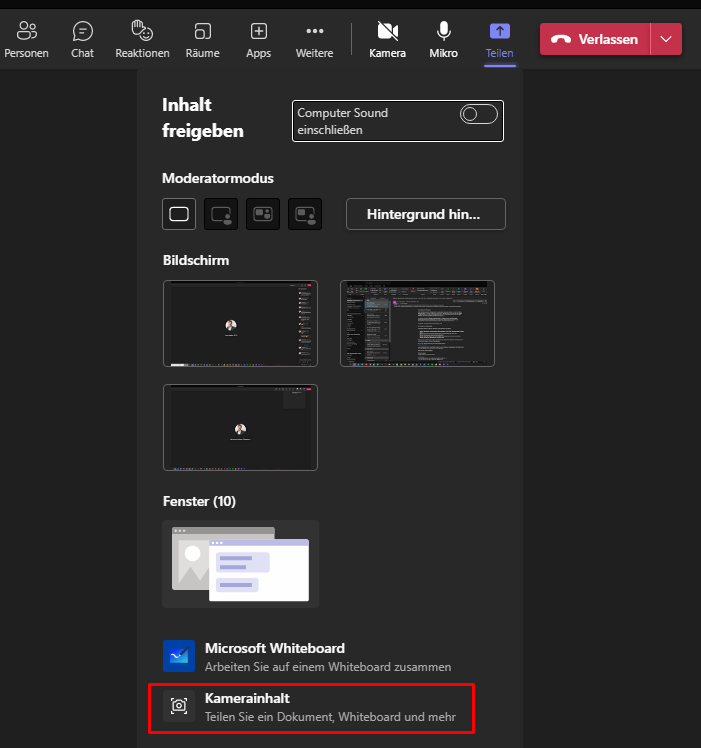This screenshot has width=701, height=748.
Task: Toggle the Mikro microphone
Action: click(x=443, y=39)
